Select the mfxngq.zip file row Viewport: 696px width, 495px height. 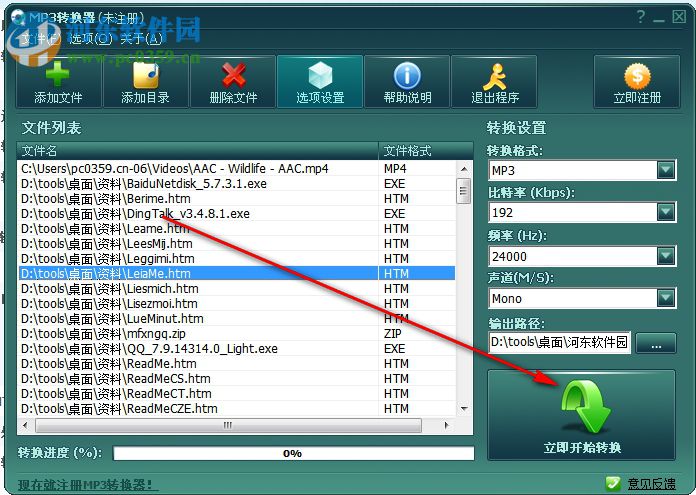point(237,333)
